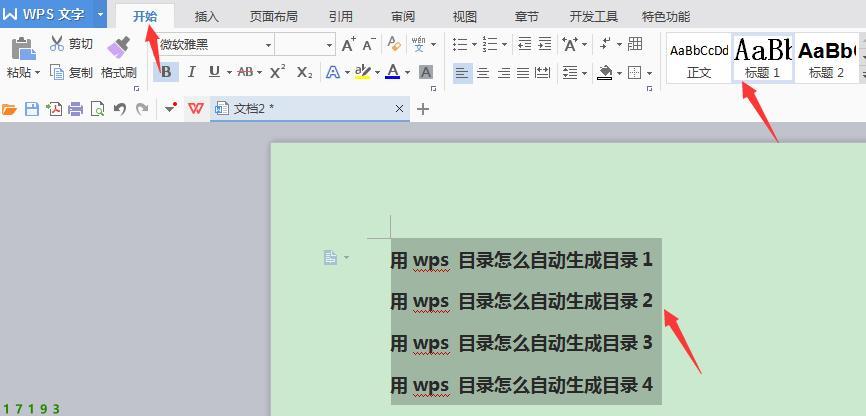Screen dimensions: 866x416
Task: Open the 开发工具 tab
Action: [594, 17]
